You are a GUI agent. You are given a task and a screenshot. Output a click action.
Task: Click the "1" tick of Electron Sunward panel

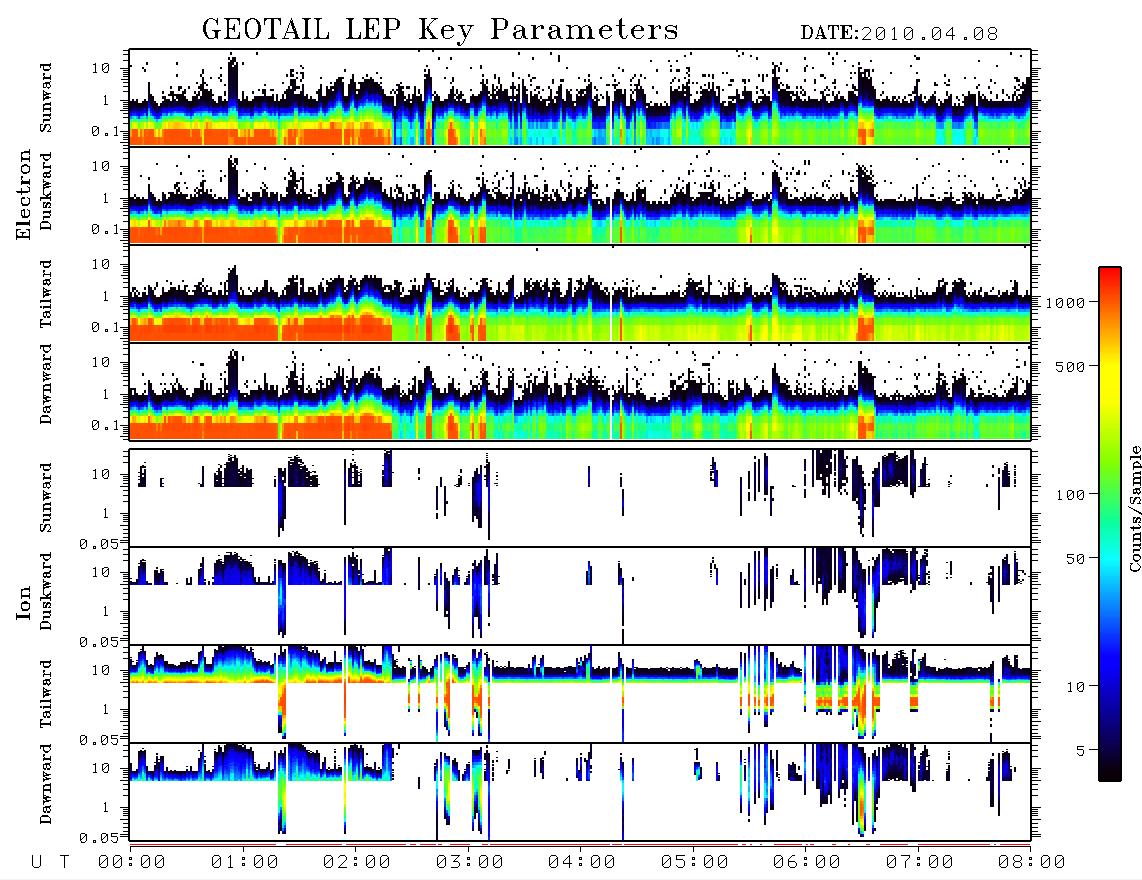(x=106, y=100)
